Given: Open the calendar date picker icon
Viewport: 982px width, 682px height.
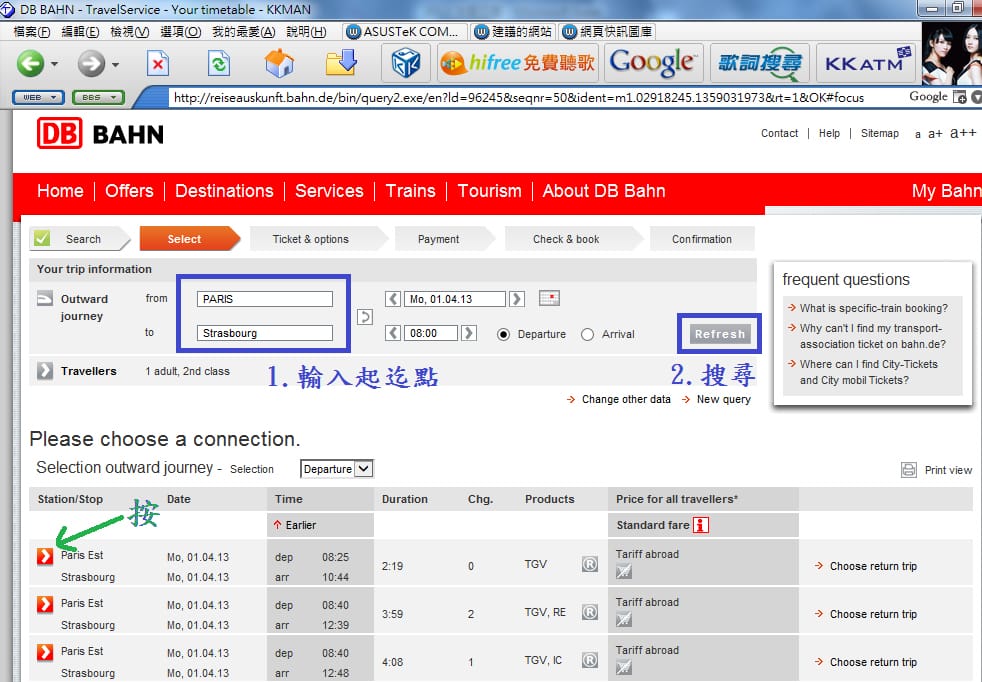Looking at the screenshot, I should click(549, 298).
